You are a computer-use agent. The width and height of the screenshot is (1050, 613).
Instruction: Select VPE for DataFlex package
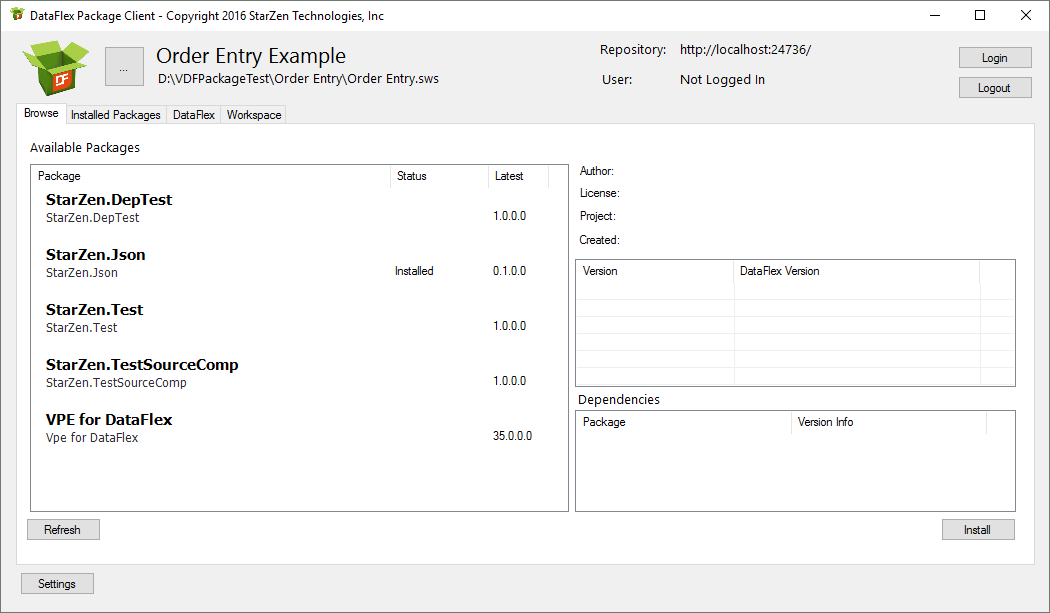tap(299, 428)
